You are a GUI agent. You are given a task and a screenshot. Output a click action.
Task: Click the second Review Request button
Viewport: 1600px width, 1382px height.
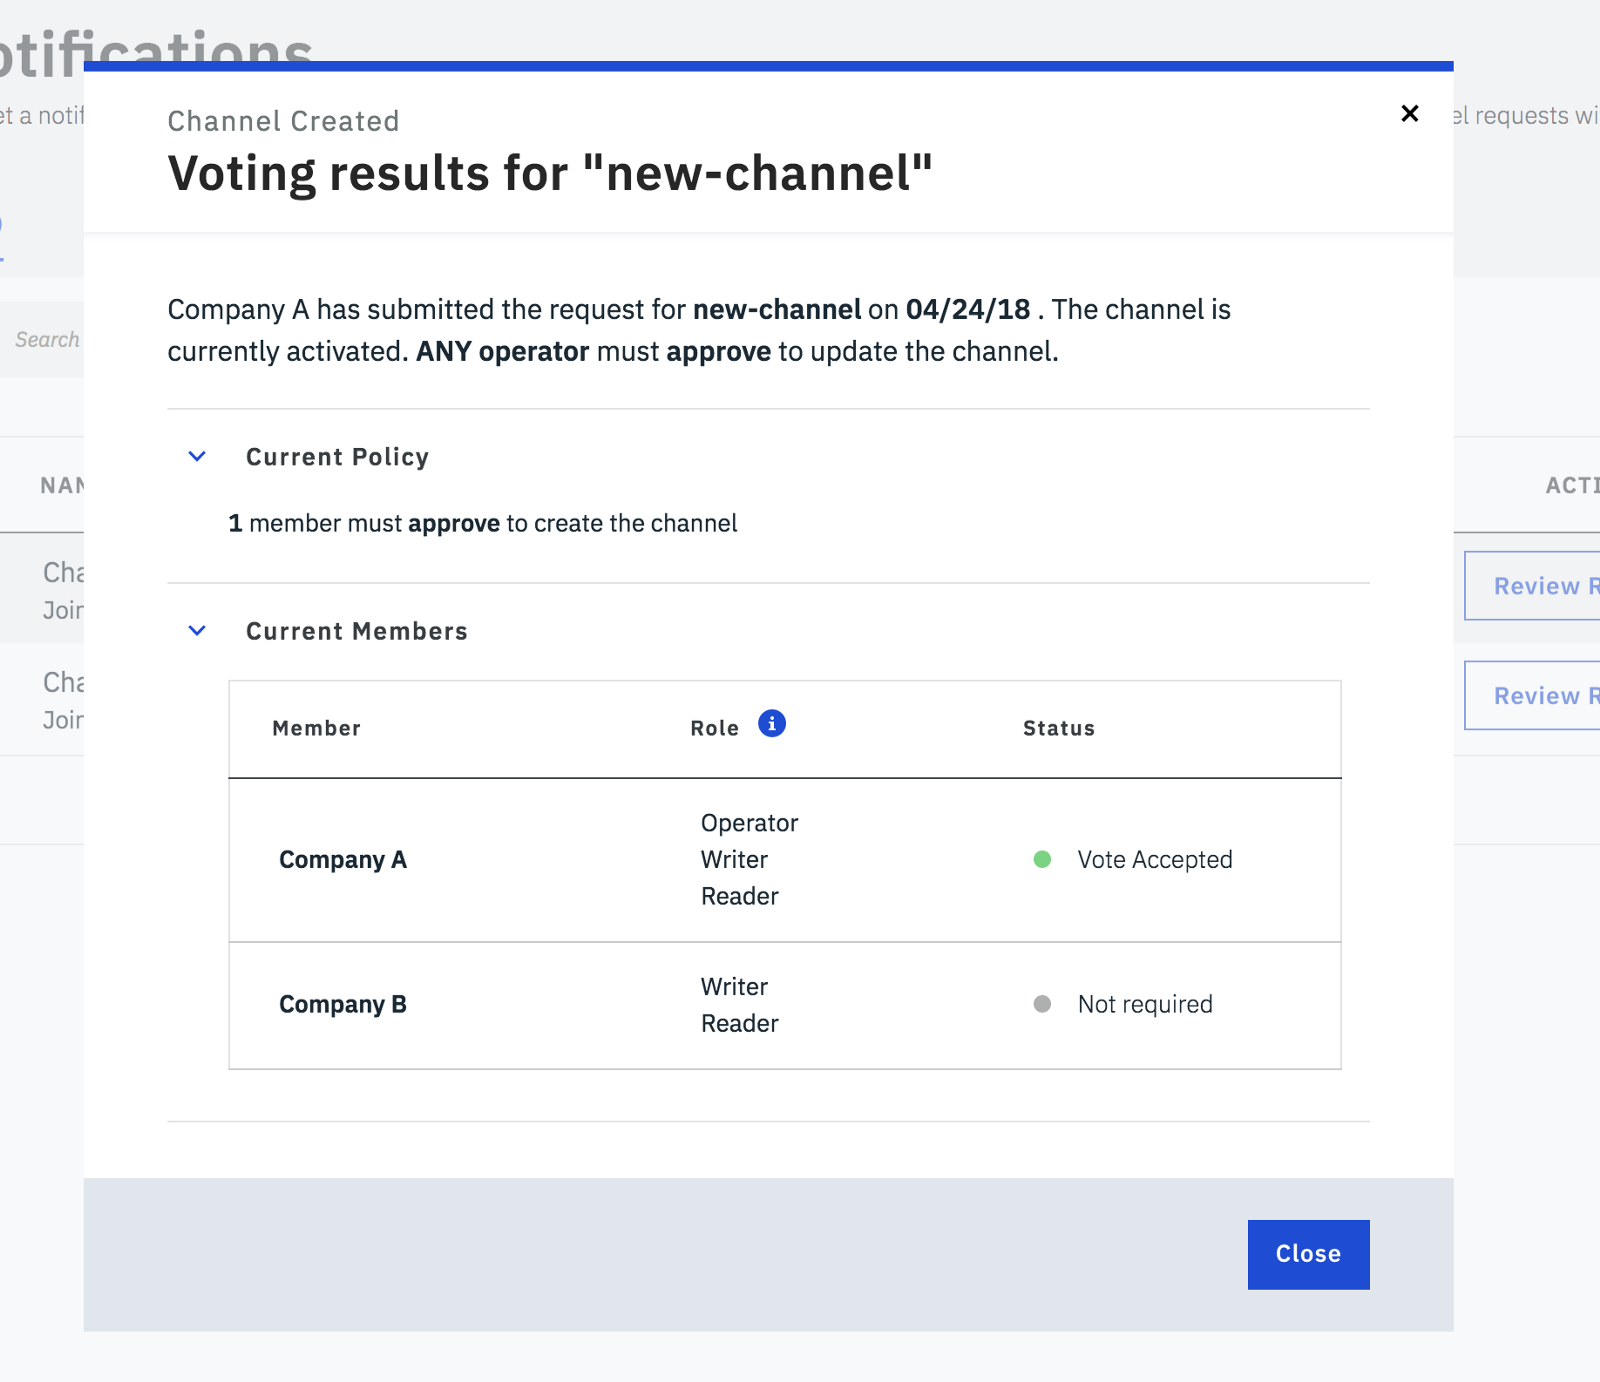click(x=1532, y=696)
